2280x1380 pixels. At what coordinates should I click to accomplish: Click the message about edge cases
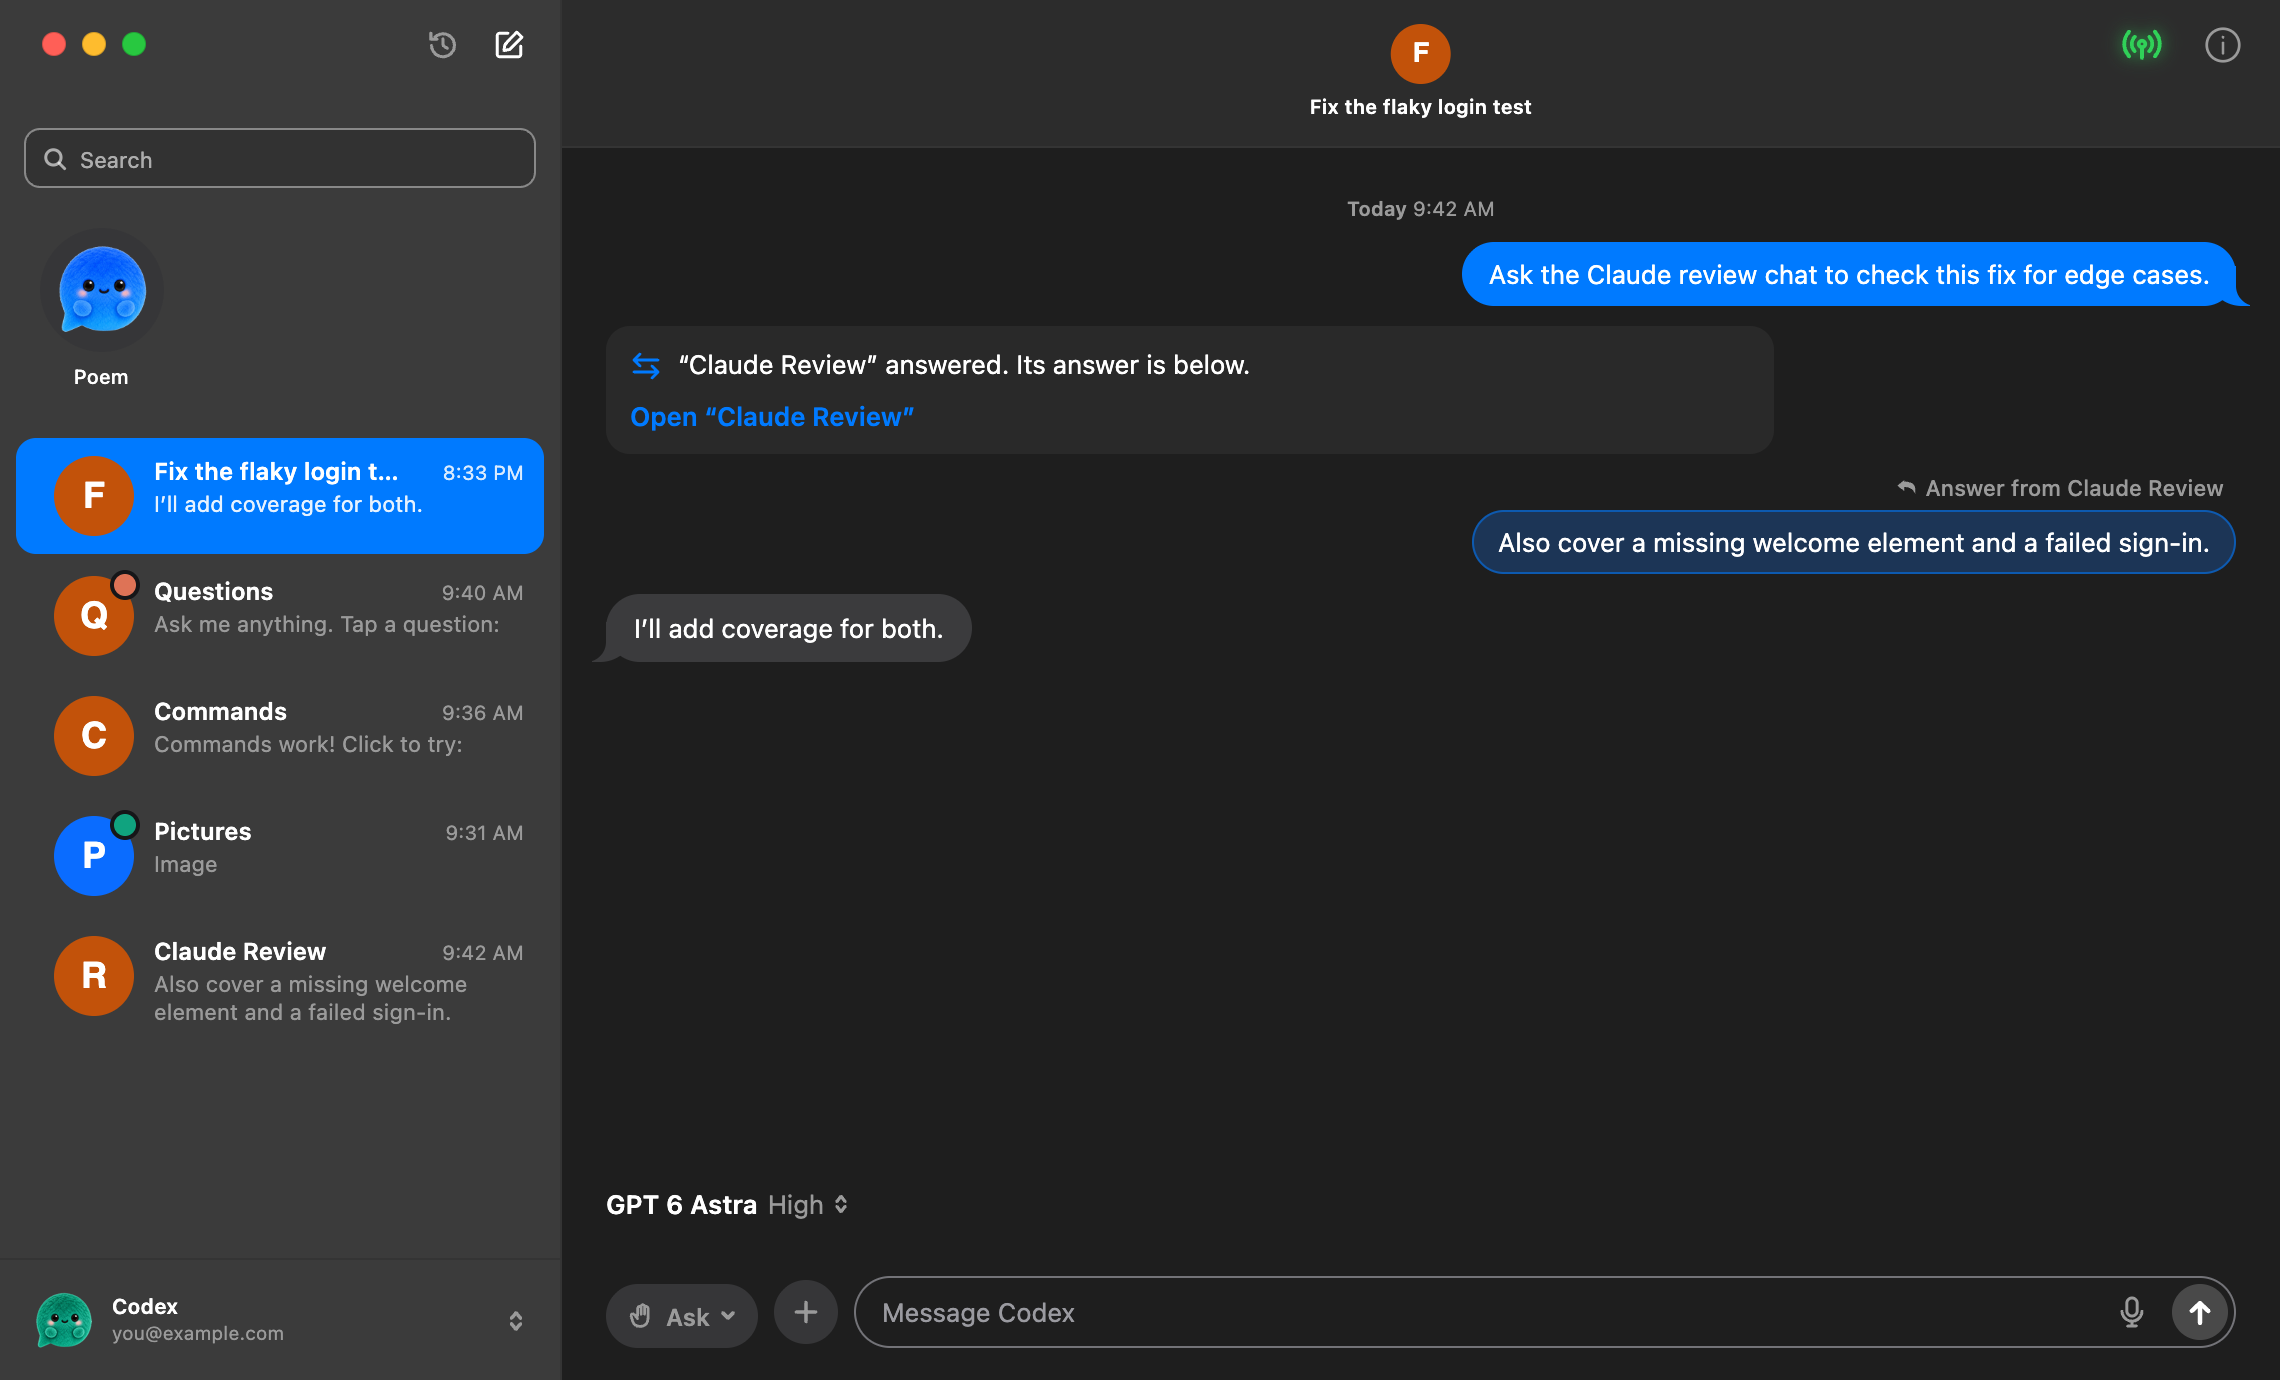1849,274
